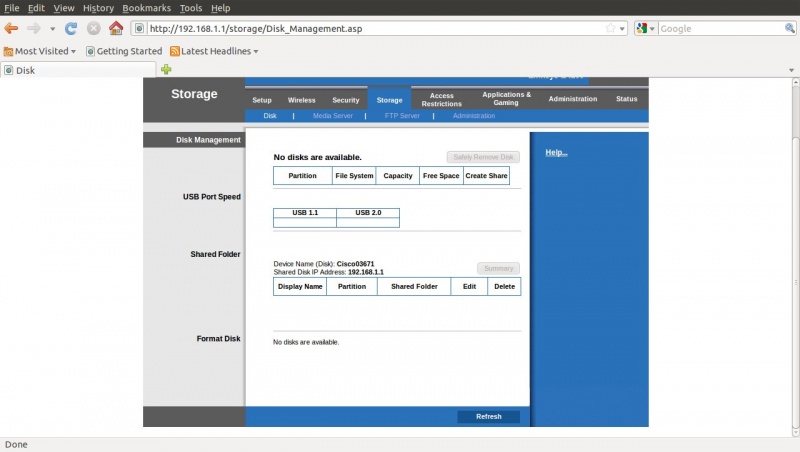Click the Stop loading icon
The height and width of the screenshot is (452, 800).
click(93, 29)
